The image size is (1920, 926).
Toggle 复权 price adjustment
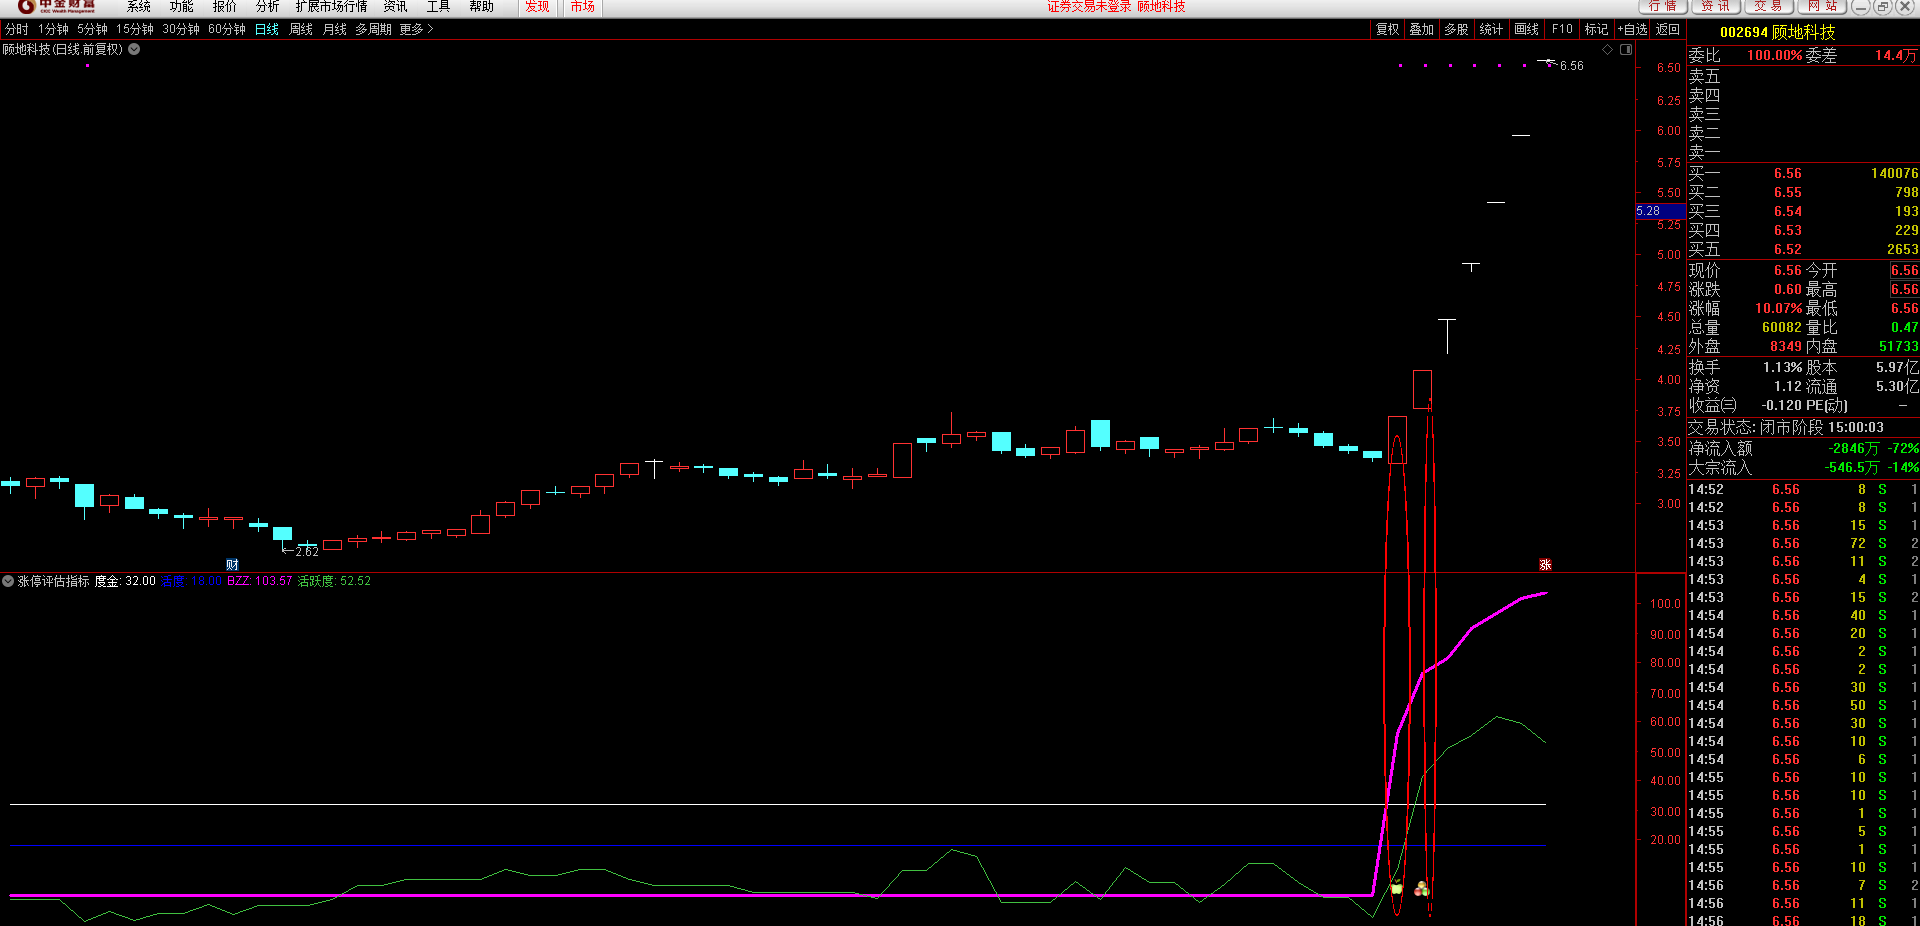point(1388,29)
